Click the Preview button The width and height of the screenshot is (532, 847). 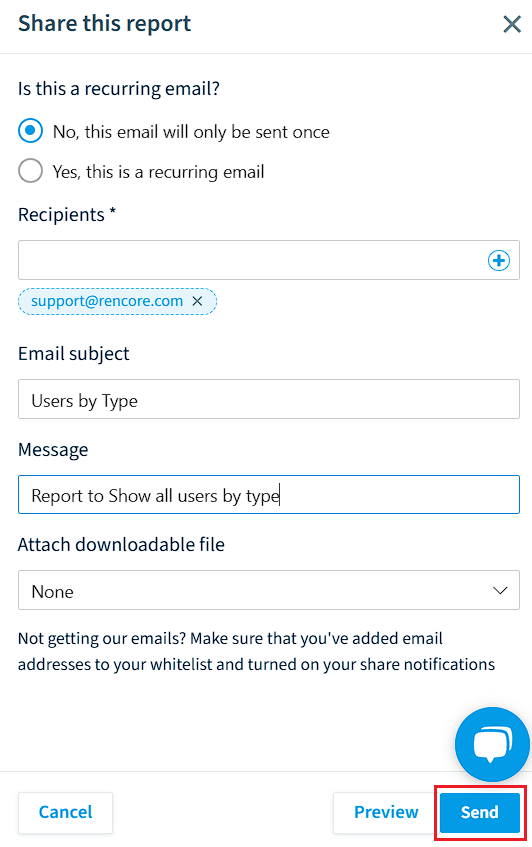tap(386, 812)
